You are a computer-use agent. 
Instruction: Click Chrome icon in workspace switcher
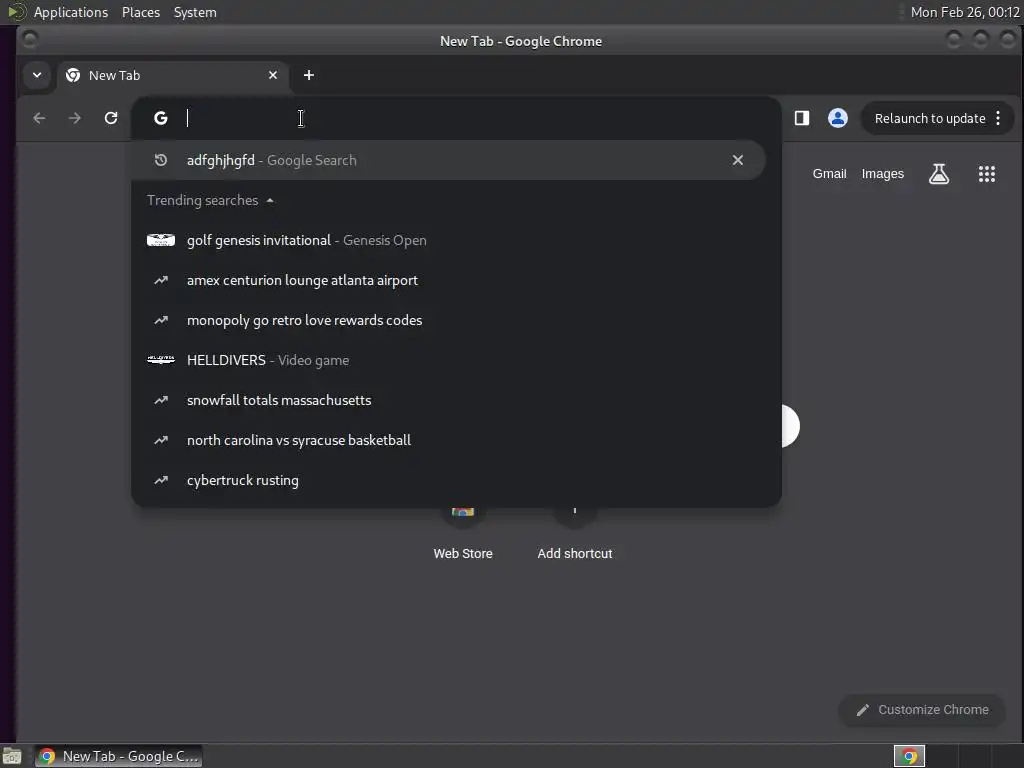tap(909, 756)
